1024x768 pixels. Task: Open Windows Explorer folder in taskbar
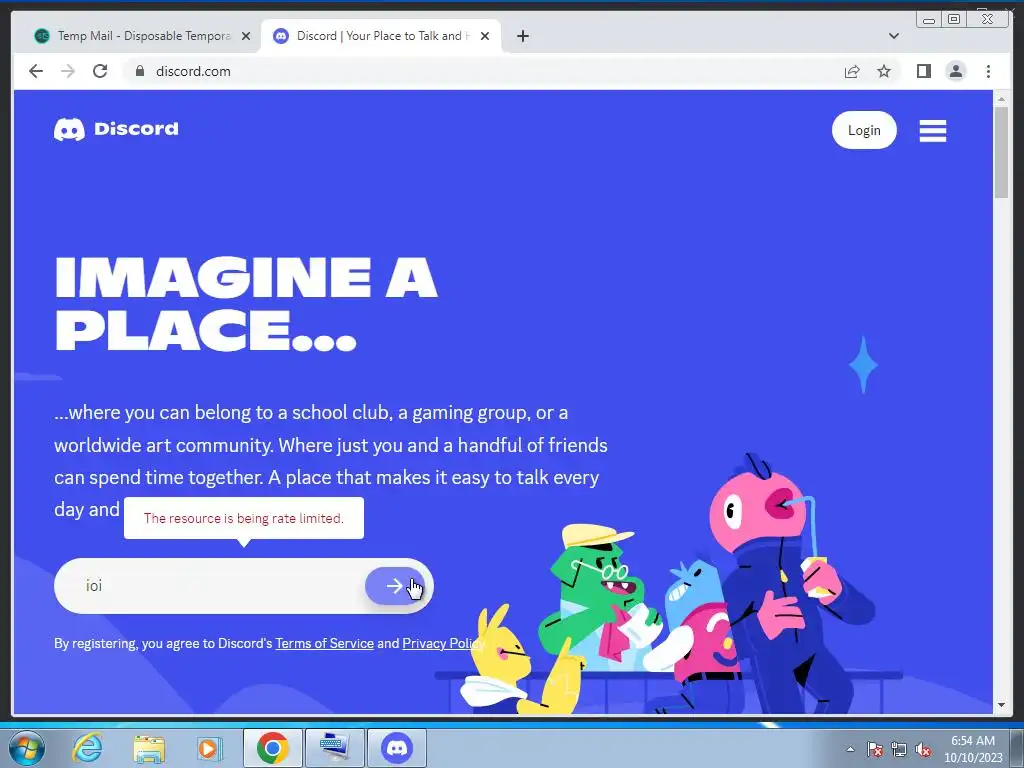coord(150,748)
